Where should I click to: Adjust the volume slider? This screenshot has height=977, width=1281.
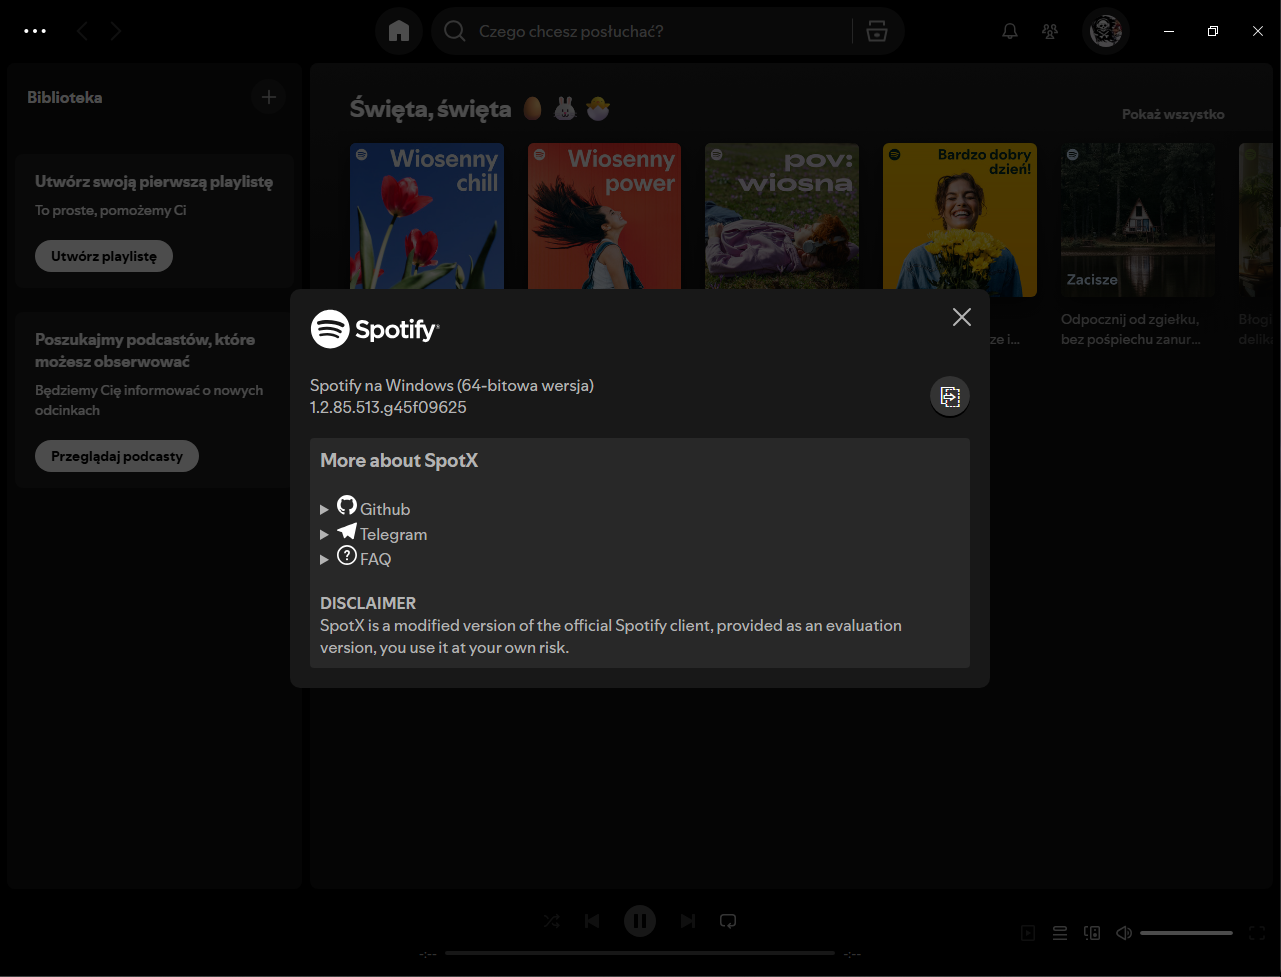1186,933
